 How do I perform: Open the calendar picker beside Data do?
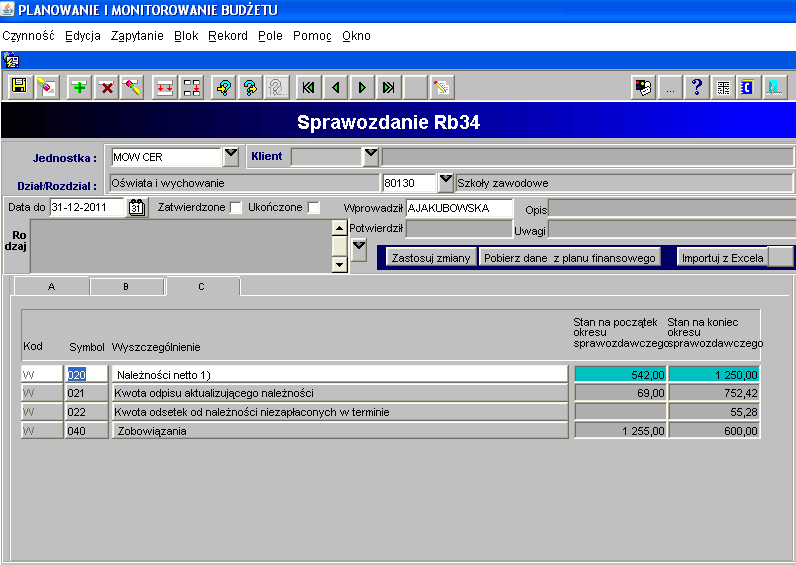click(x=137, y=208)
